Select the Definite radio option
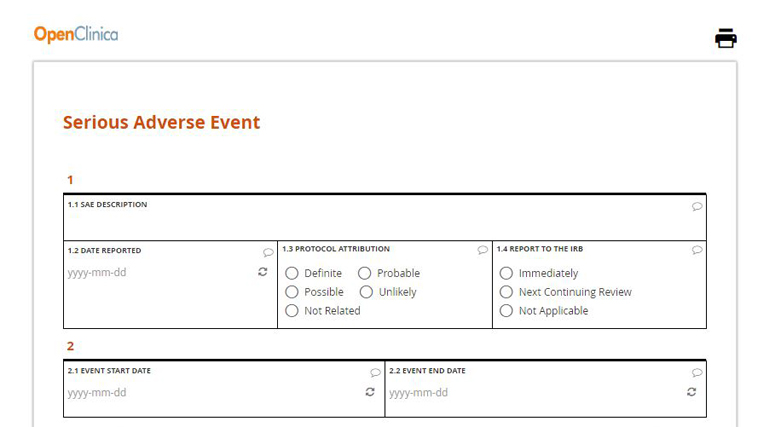Viewport: 781px width, 427px height. [x=292, y=273]
